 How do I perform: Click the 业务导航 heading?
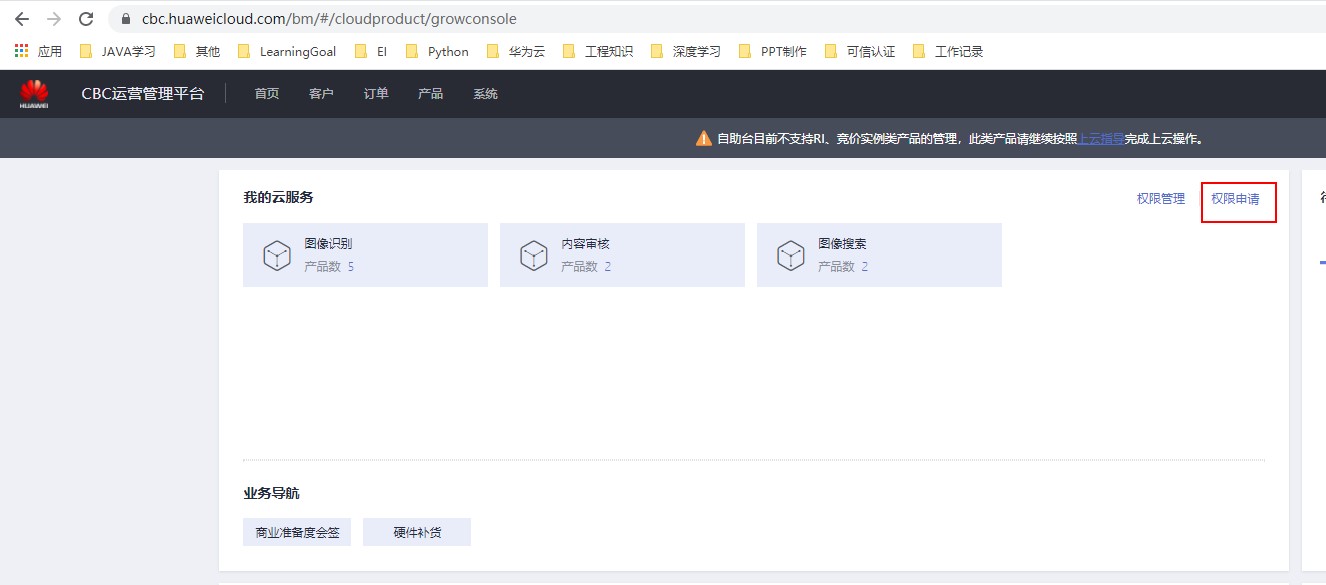coord(271,493)
